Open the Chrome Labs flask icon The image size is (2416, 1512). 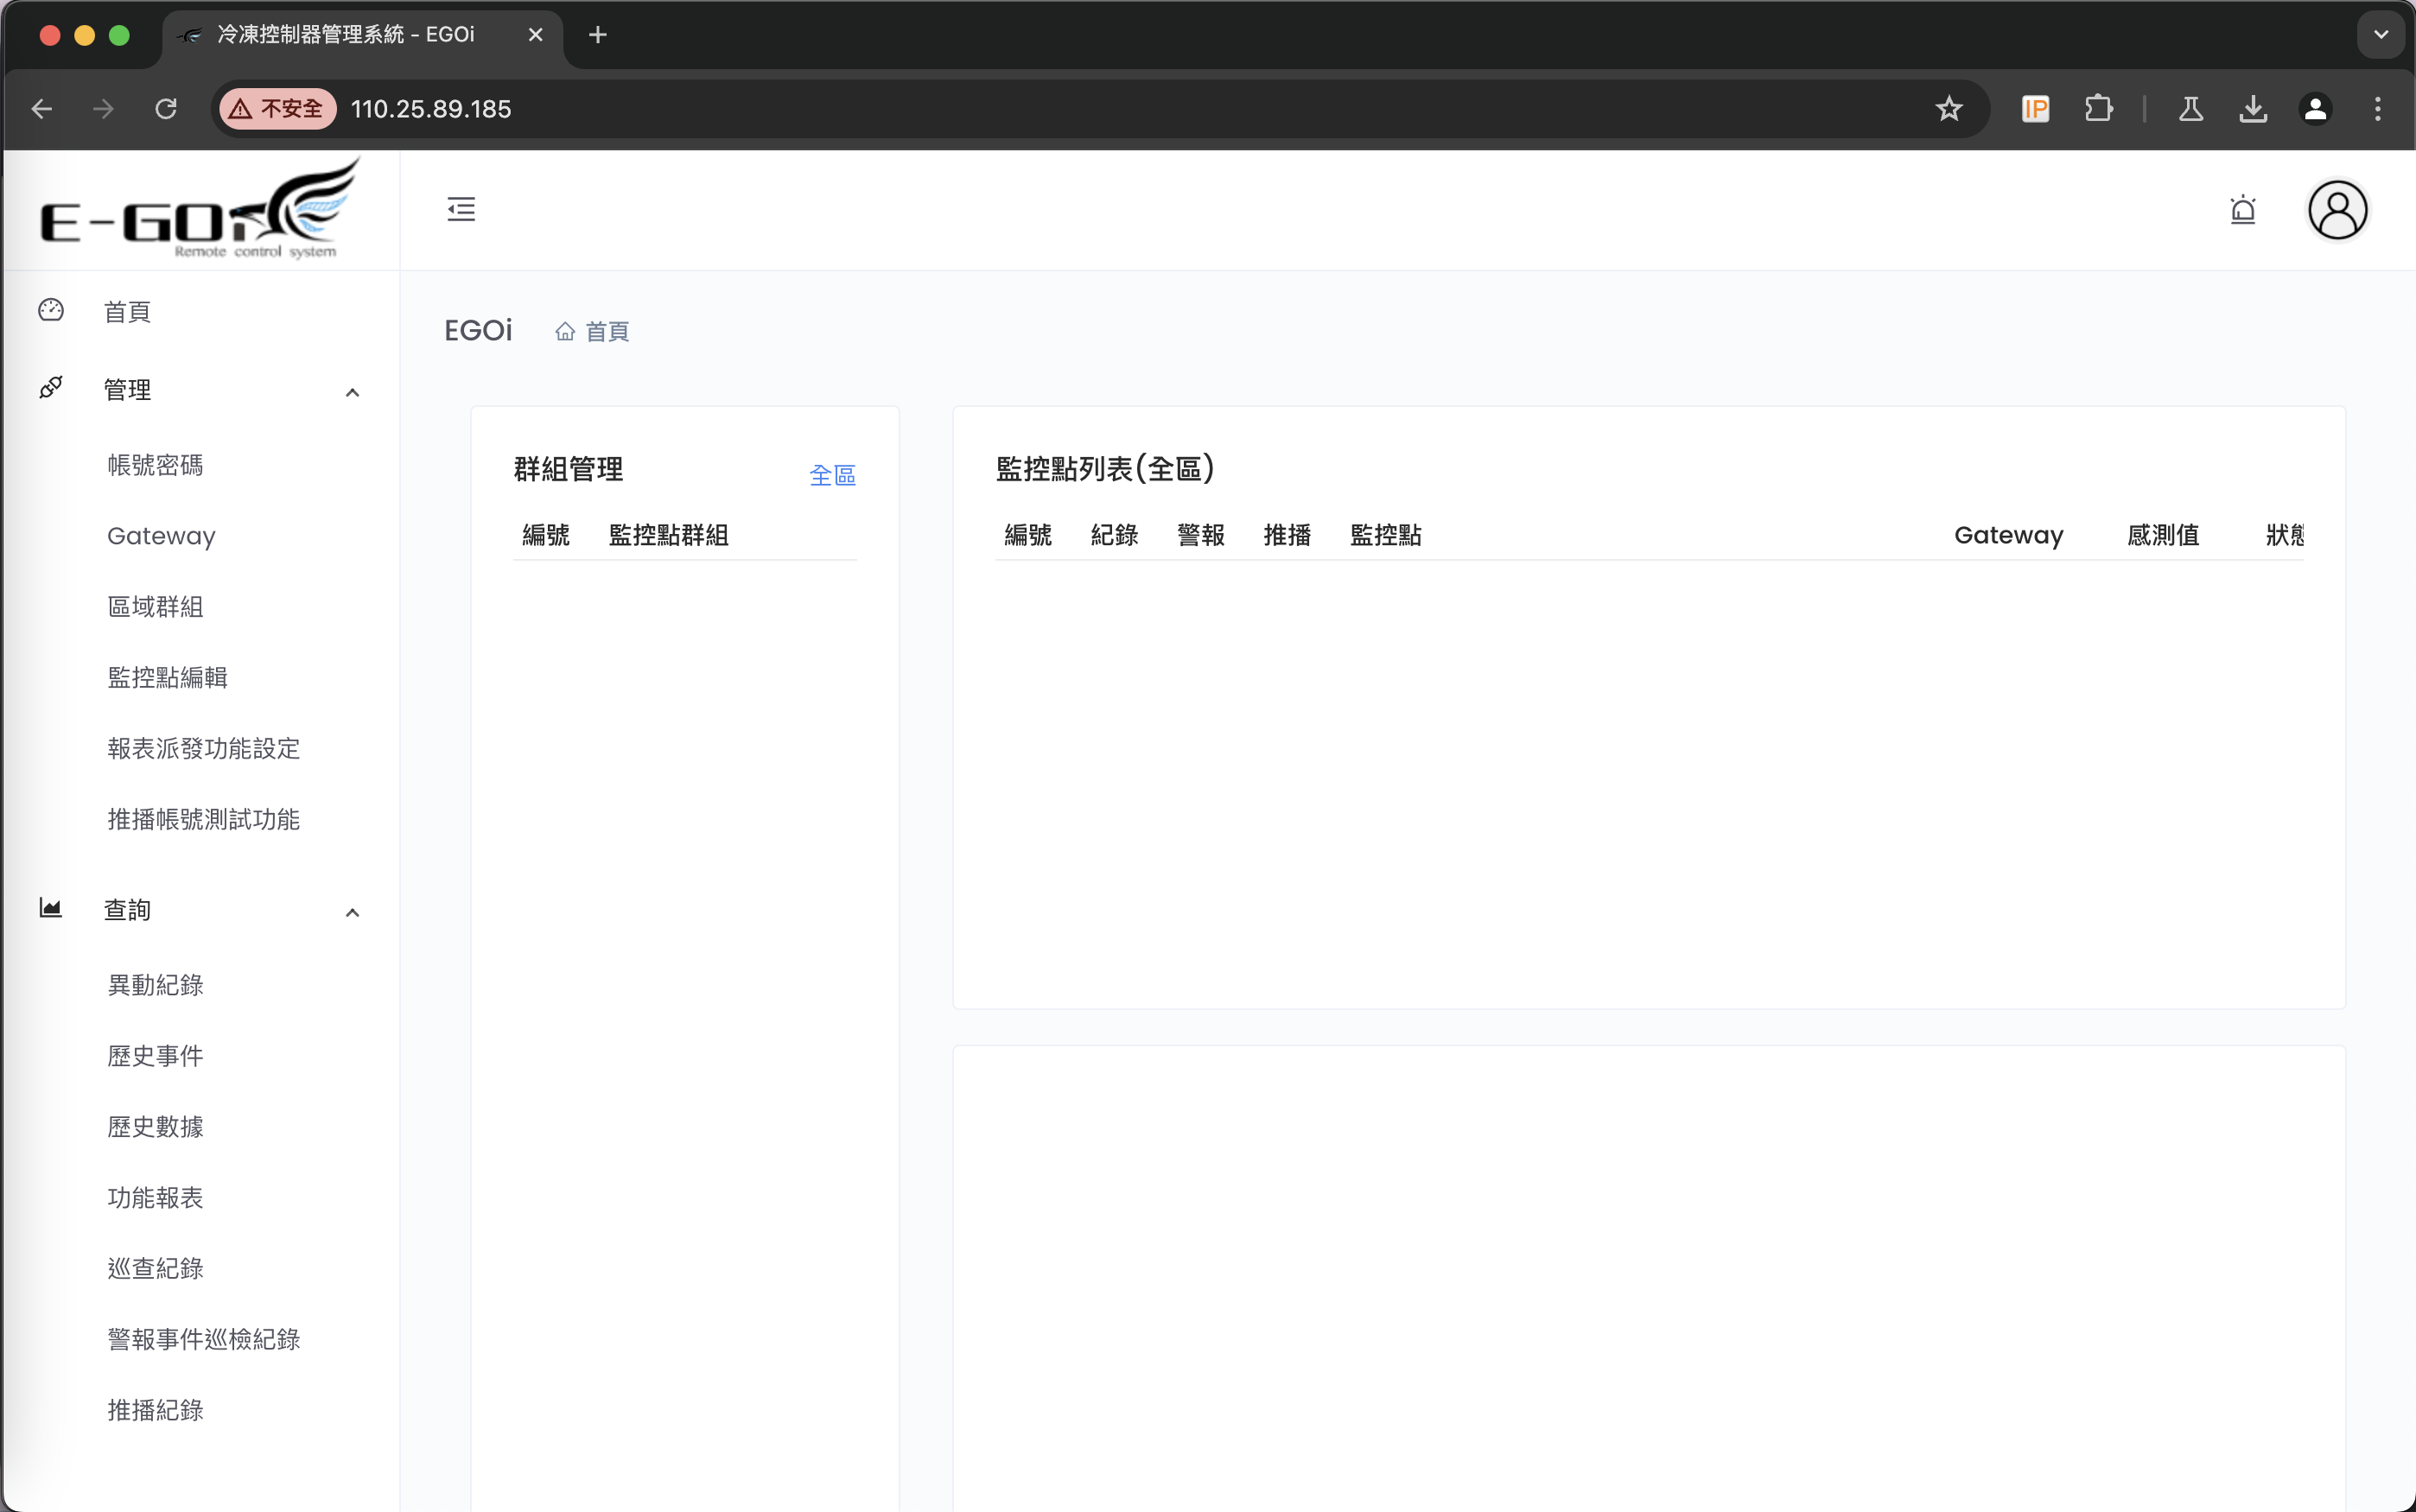2191,108
